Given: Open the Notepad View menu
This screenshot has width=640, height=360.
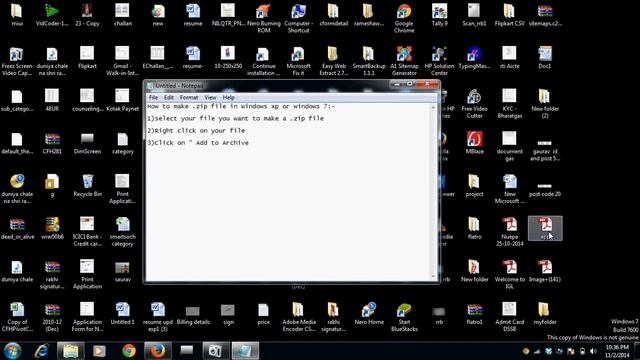Looking at the screenshot, I should click(x=210, y=98).
